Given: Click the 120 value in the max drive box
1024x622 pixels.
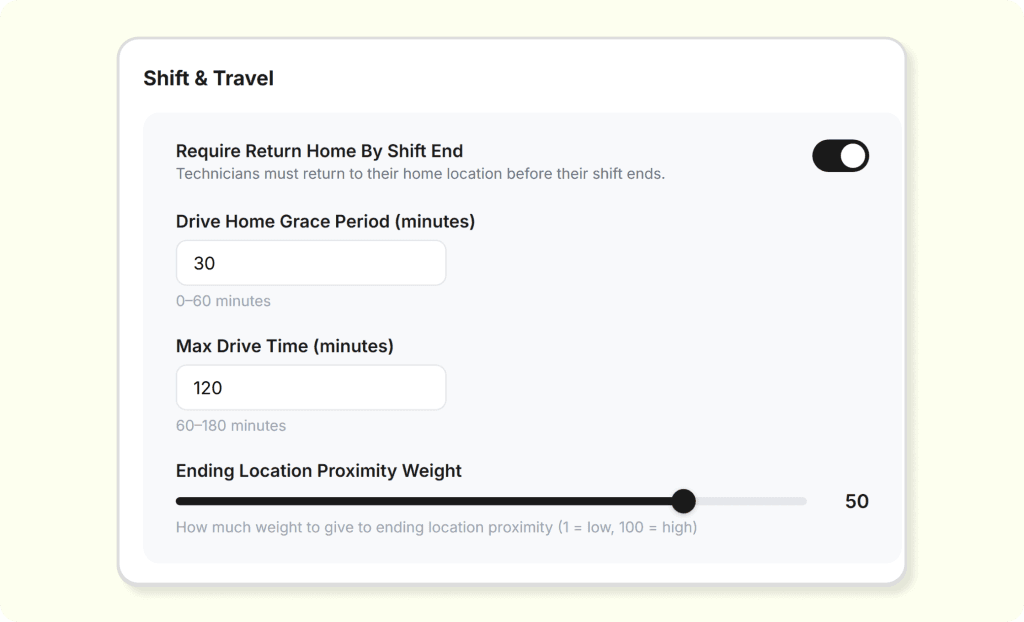Looking at the screenshot, I should point(208,388).
